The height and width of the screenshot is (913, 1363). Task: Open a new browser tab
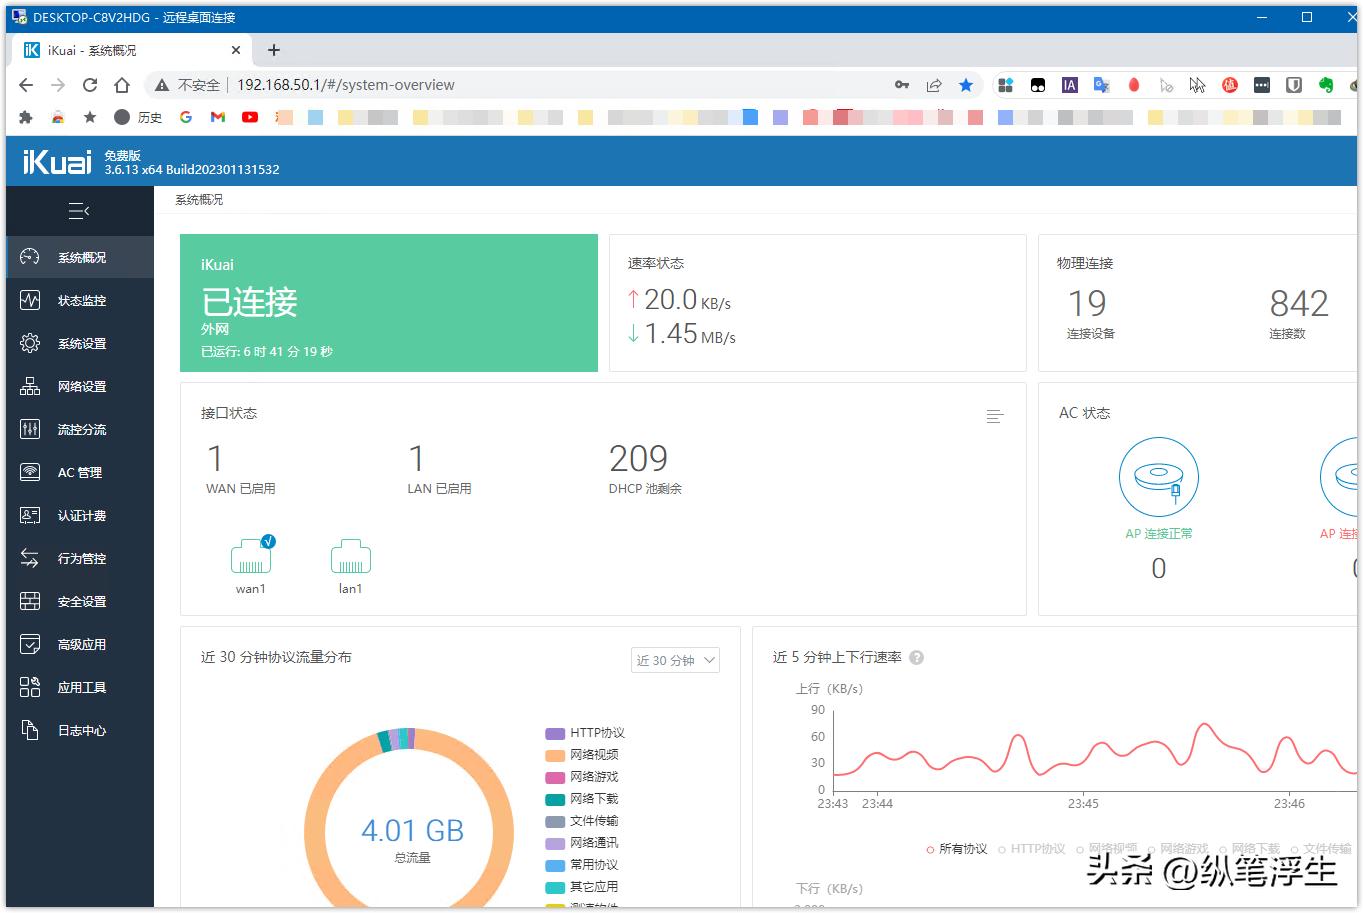tap(273, 49)
